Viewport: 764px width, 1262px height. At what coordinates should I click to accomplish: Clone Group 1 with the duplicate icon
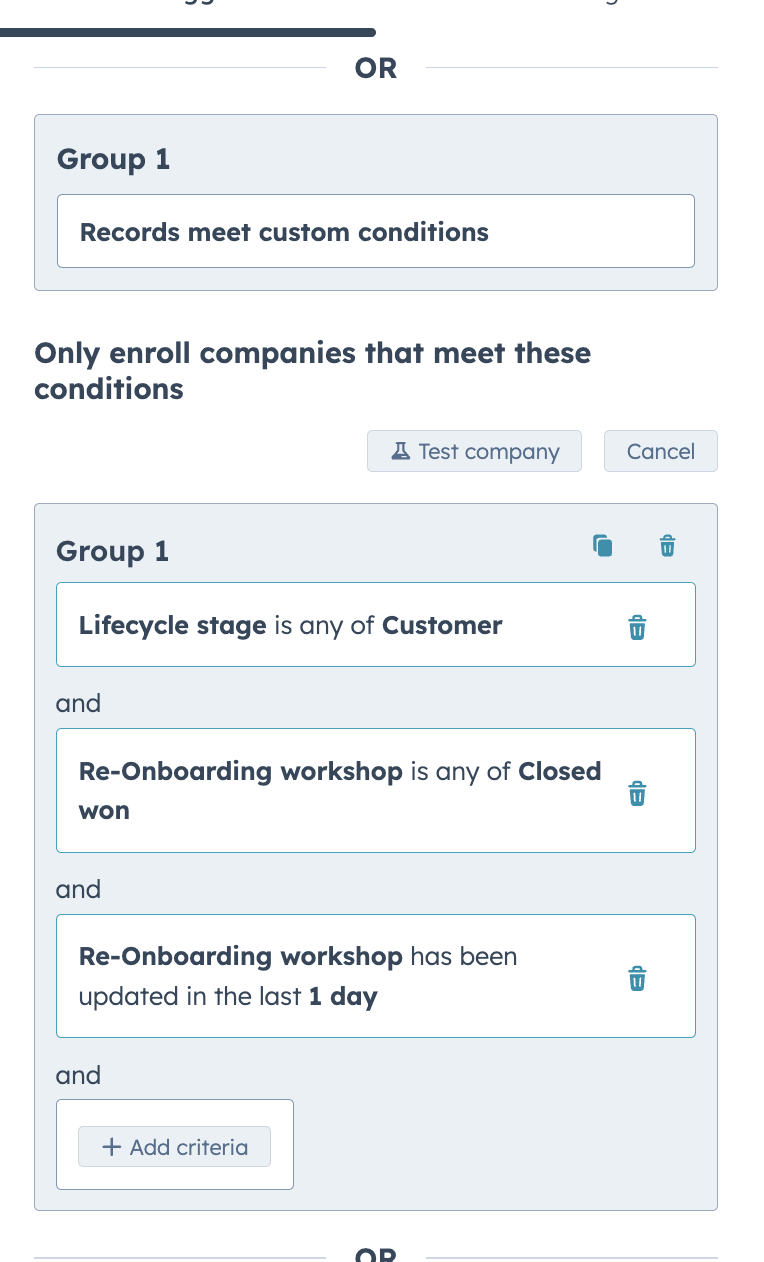coord(602,546)
